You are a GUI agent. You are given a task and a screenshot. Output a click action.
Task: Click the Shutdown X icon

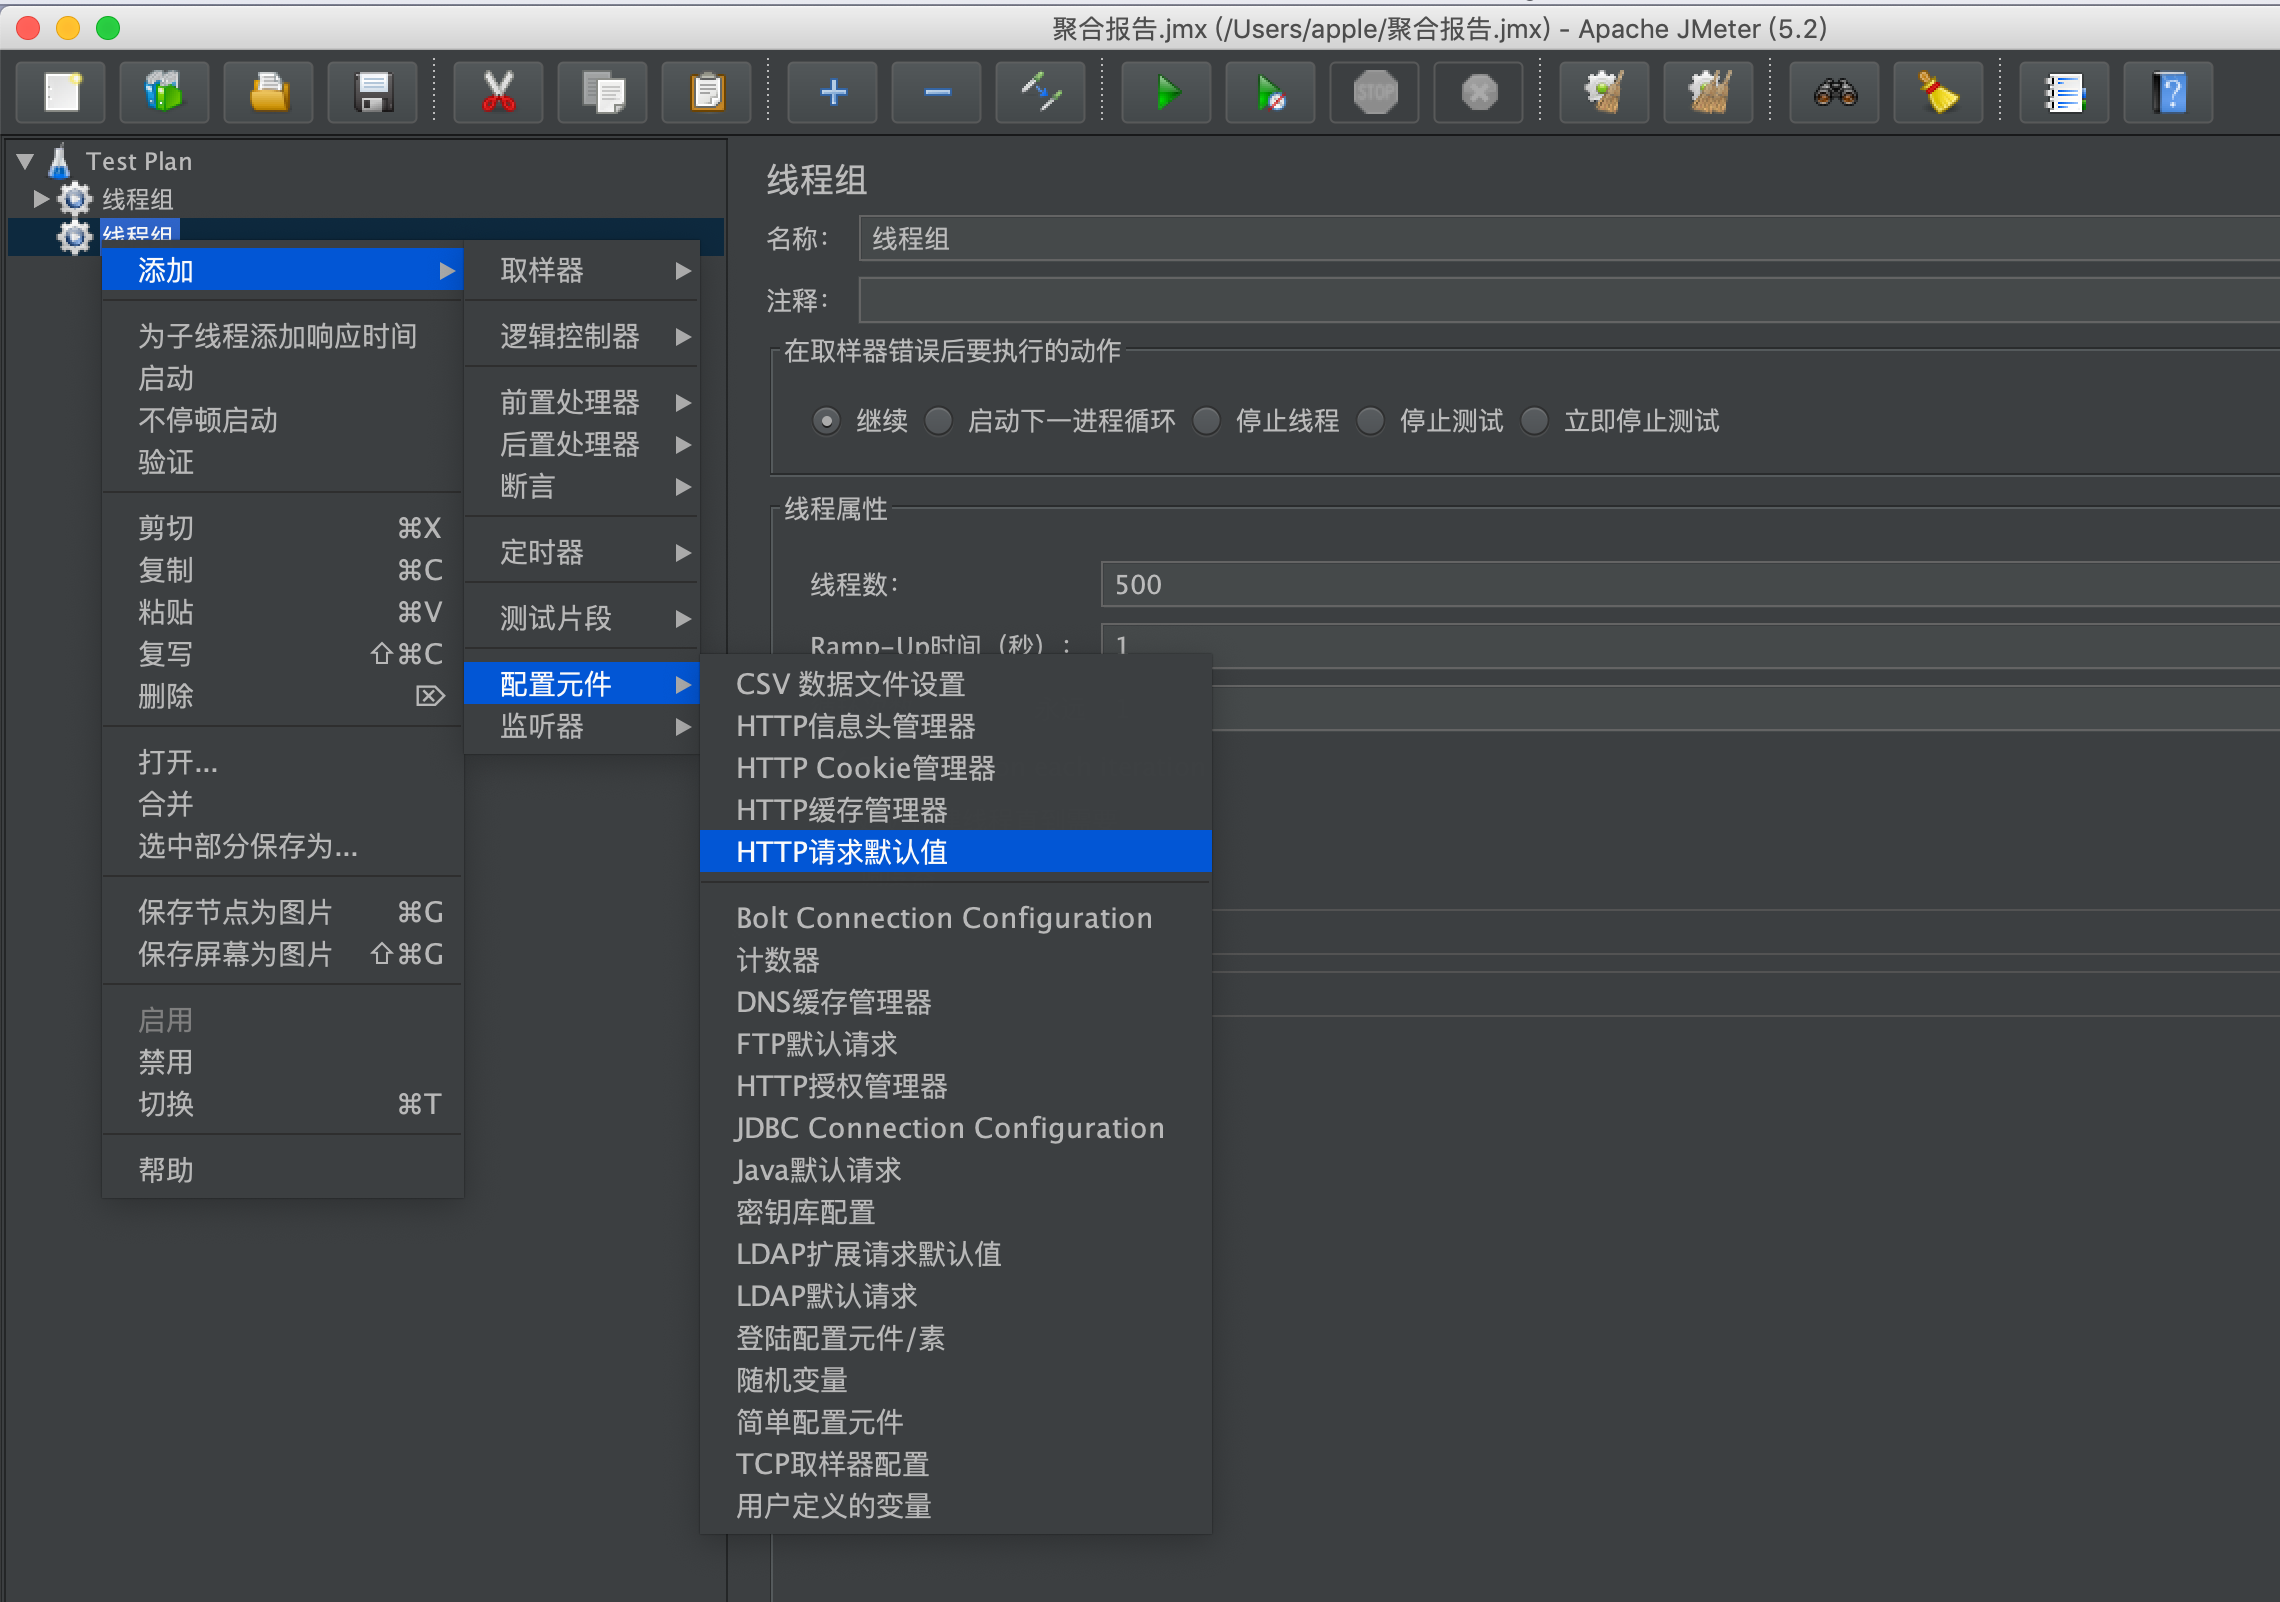[x=1479, y=93]
